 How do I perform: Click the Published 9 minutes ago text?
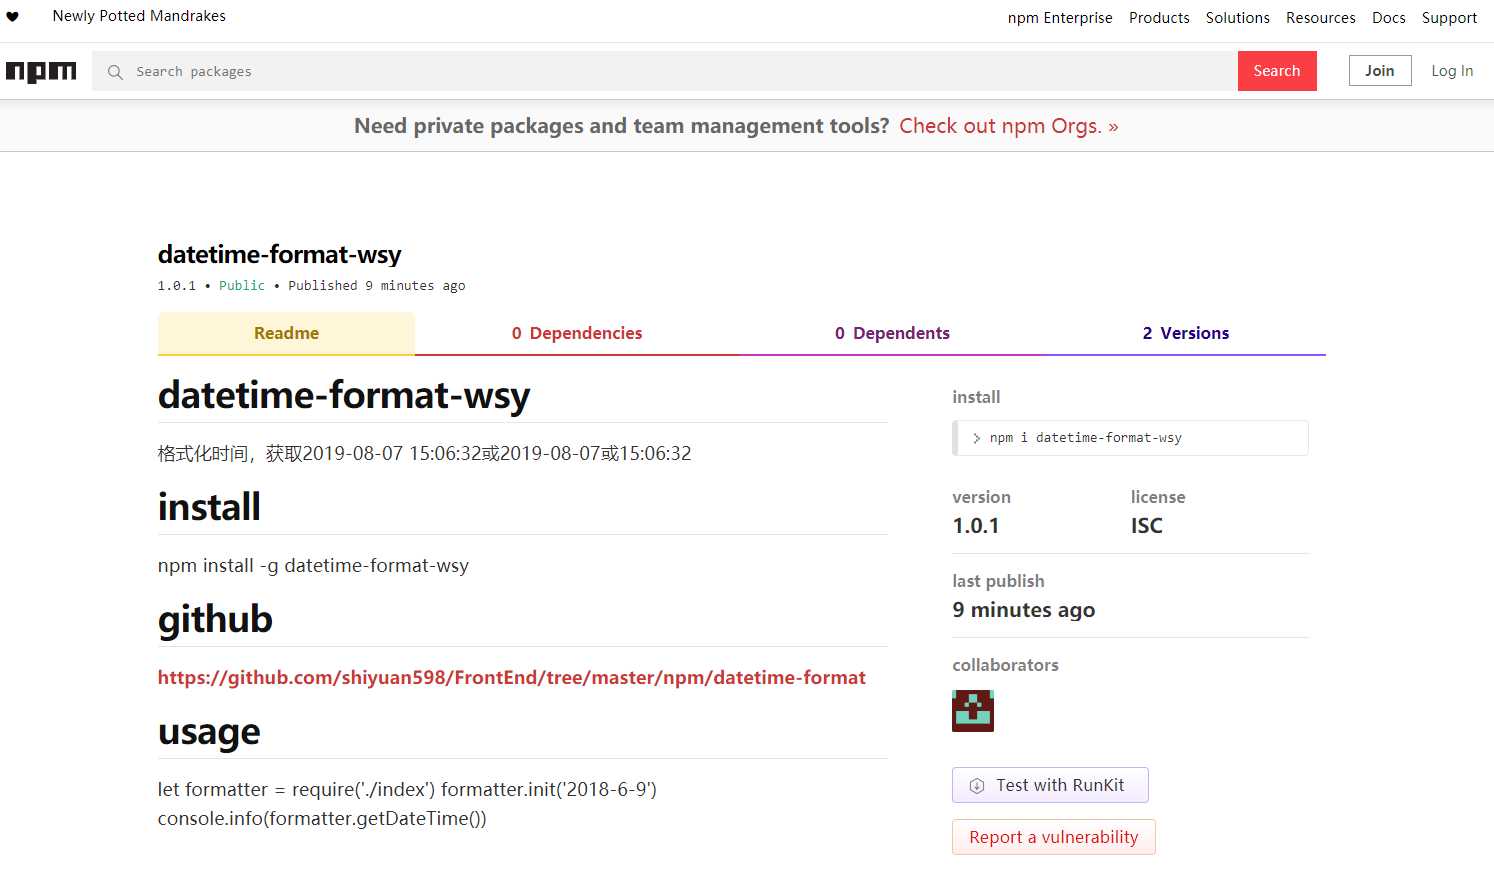(x=377, y=286)
